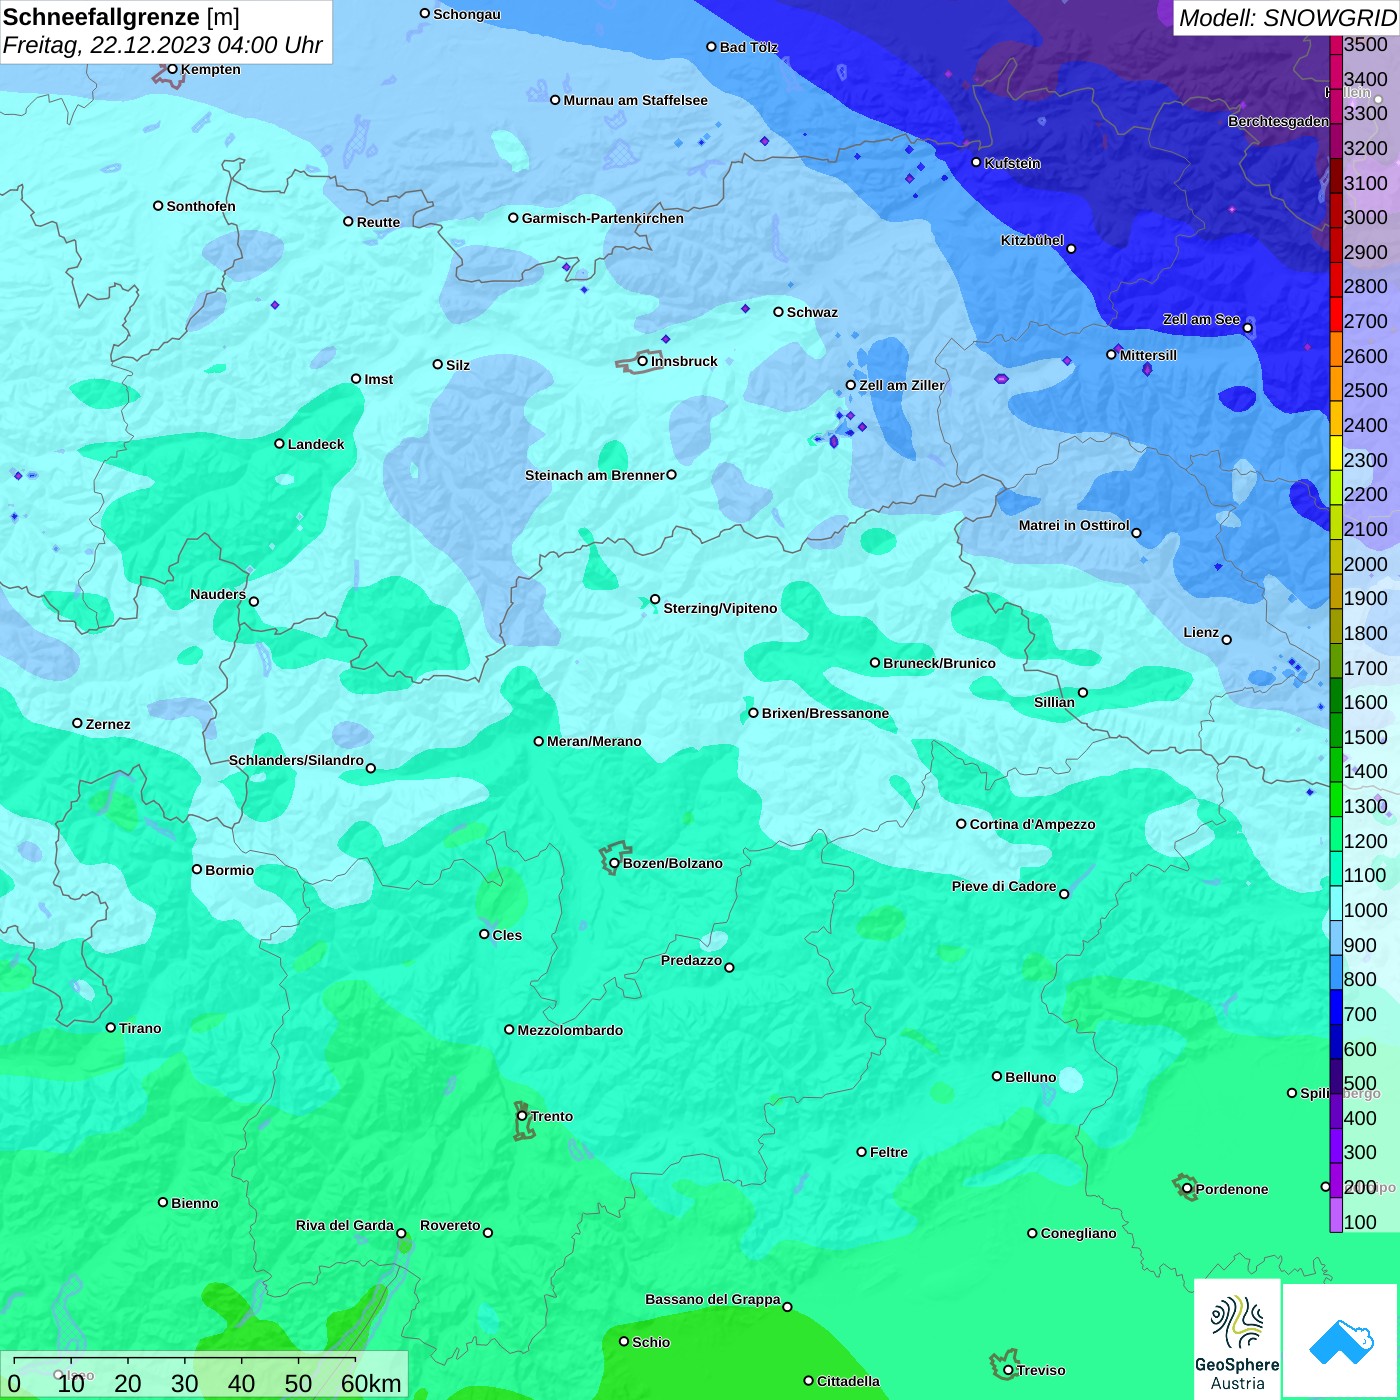Click the 'Zell am Ziller' label
The height and width of the screenshot is (1400, 1400).
tap(901, 385)
